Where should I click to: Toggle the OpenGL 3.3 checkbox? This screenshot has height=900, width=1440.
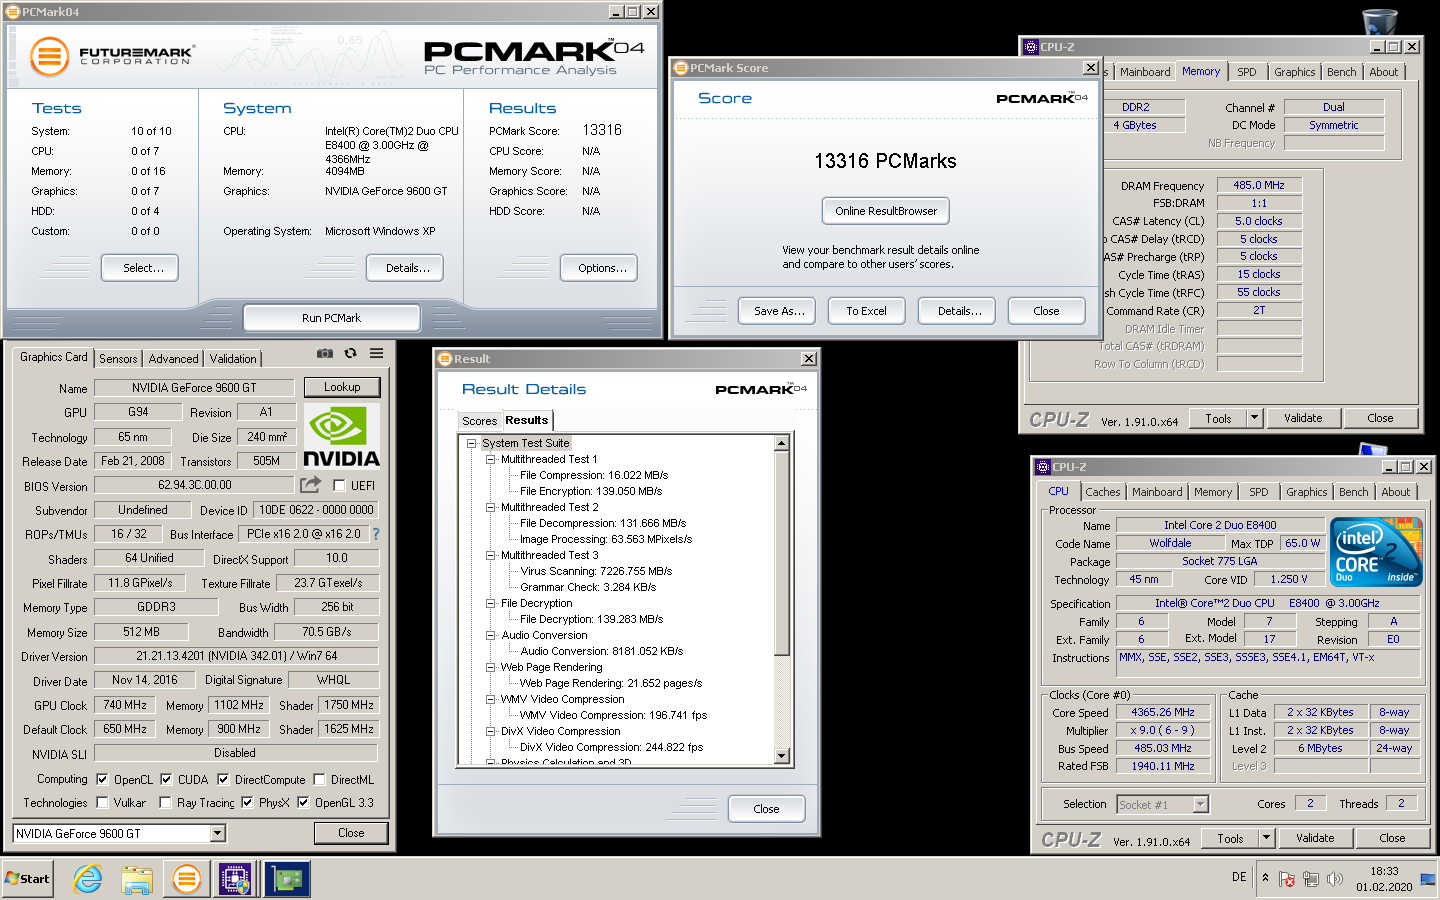tap(303, 802)
